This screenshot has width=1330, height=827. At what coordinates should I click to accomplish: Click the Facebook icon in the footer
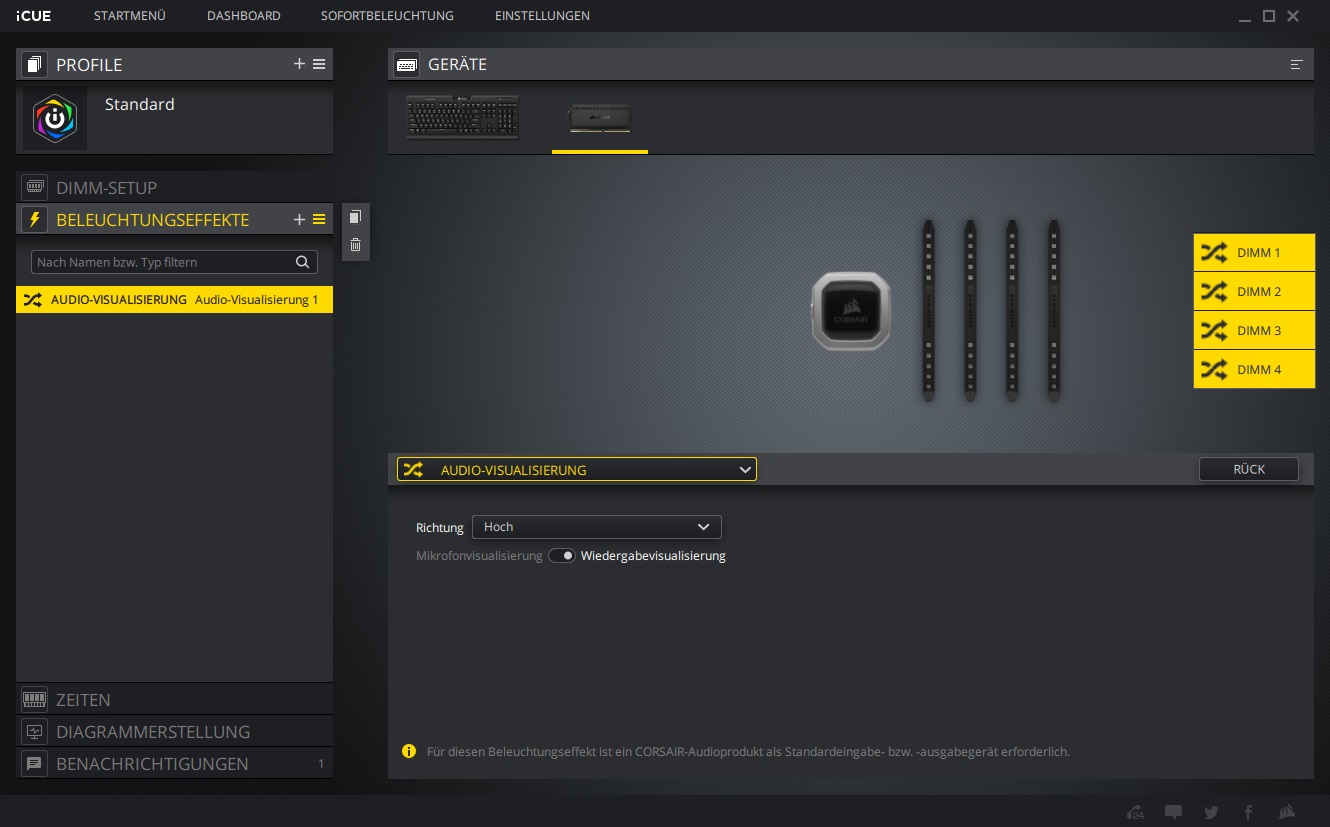(x=1248, y=812)
